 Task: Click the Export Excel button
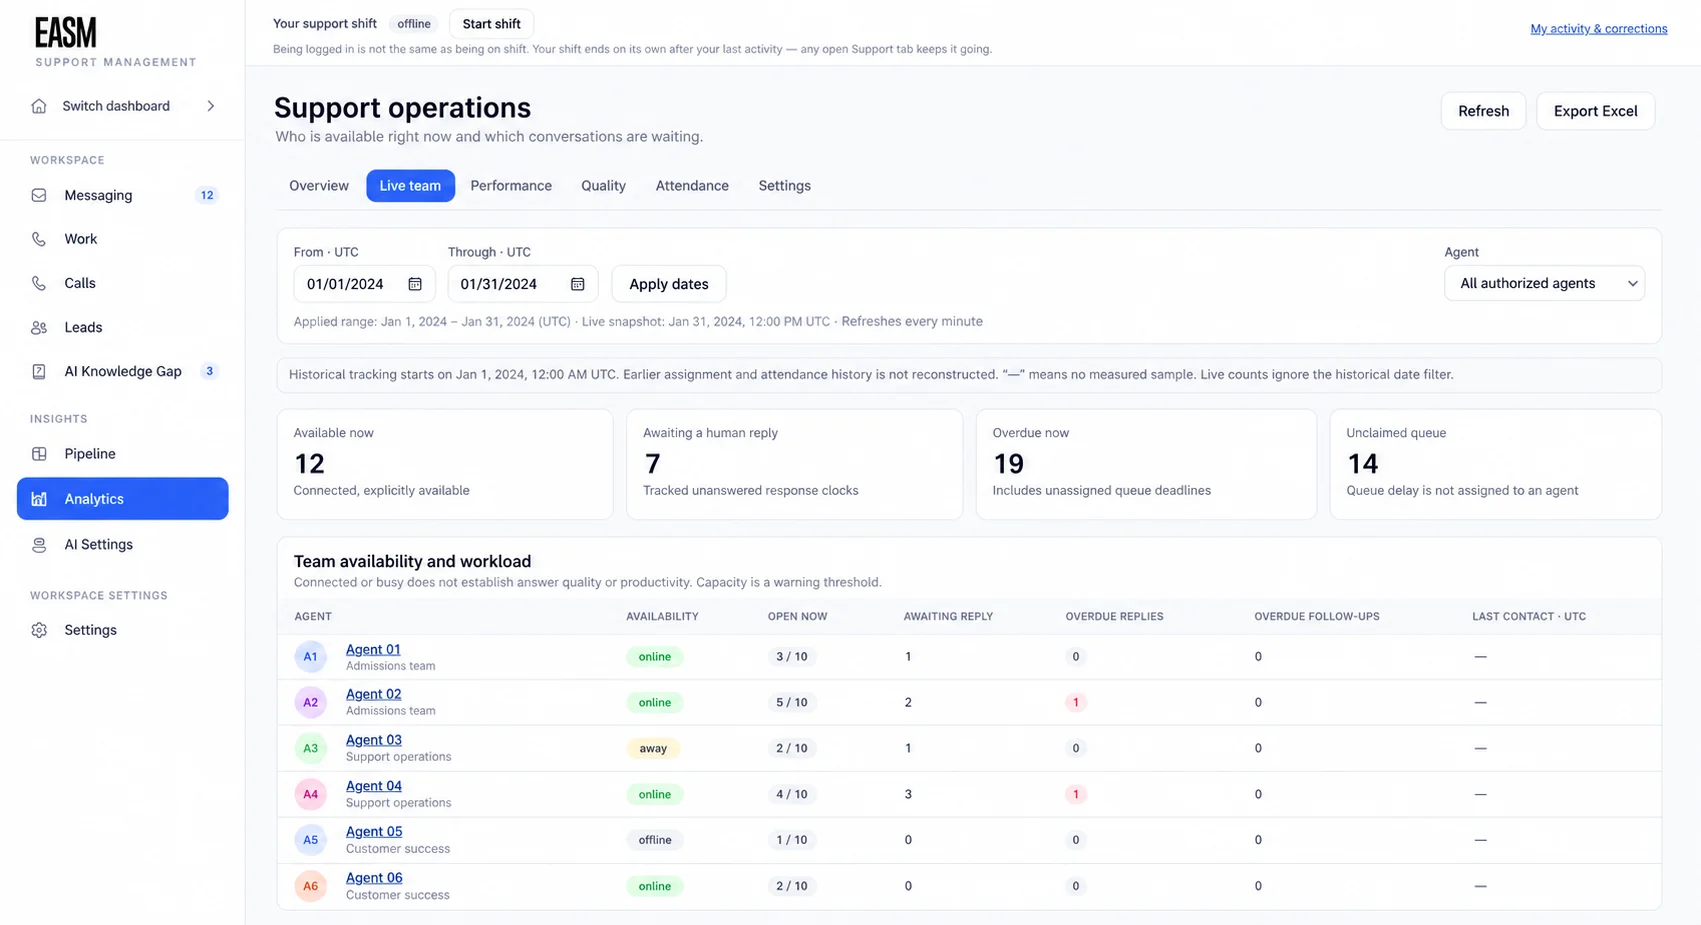coord(1595,111)
